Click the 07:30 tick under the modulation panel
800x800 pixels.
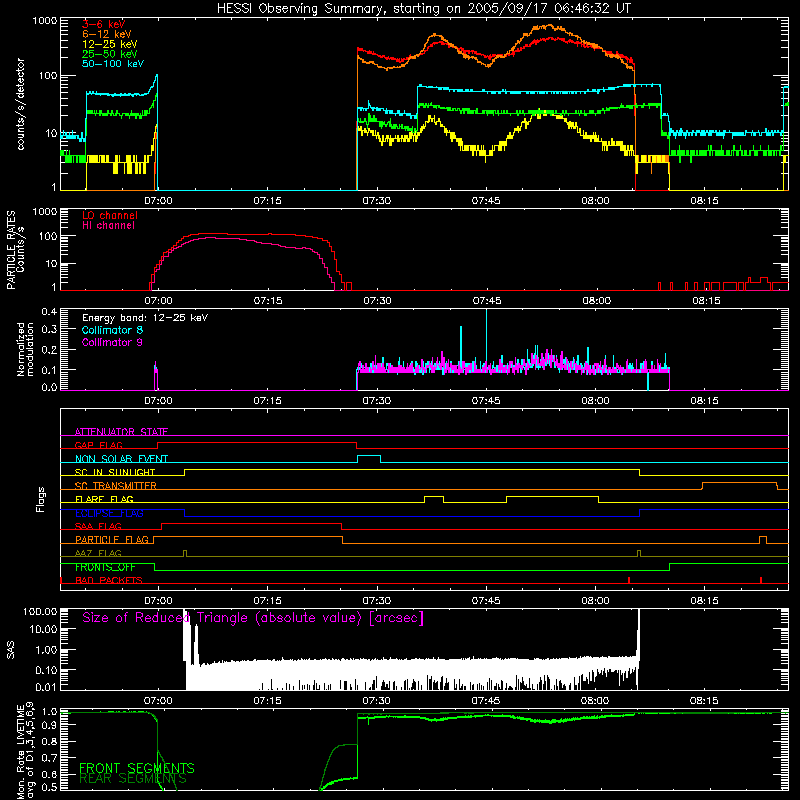(377, 401)
